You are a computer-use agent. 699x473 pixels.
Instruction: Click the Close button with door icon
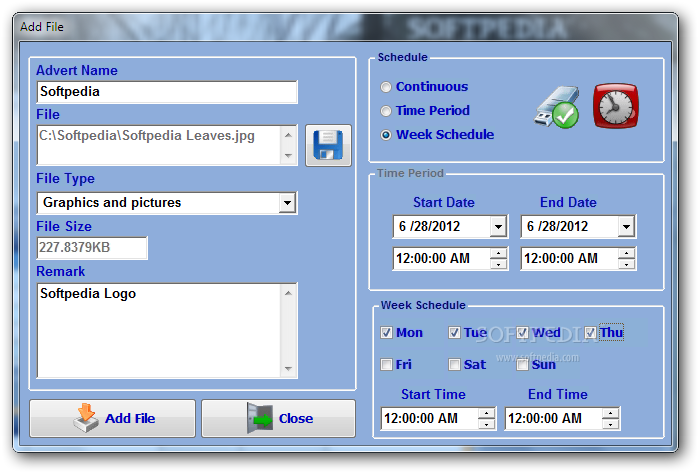coord(279,418)
